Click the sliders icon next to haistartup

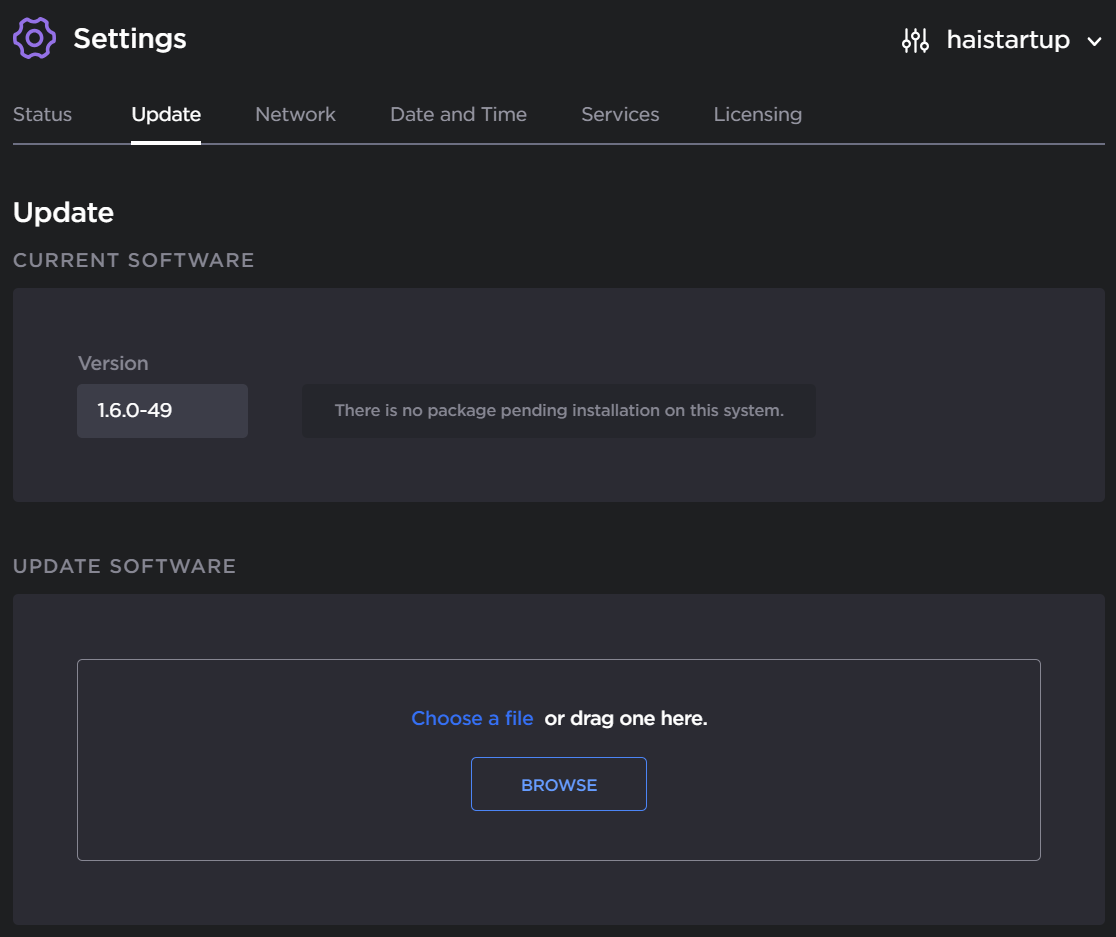tap(914, 40)
